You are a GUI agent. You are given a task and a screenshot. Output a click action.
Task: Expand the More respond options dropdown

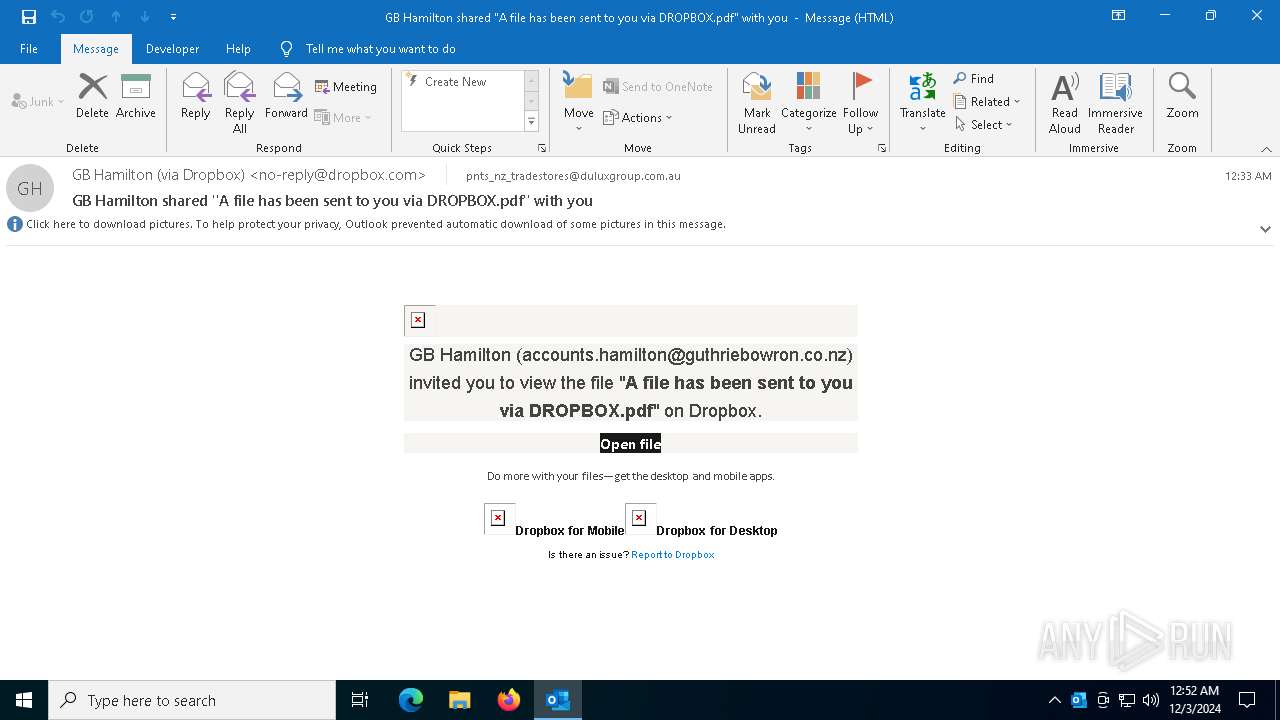point(343,117)
